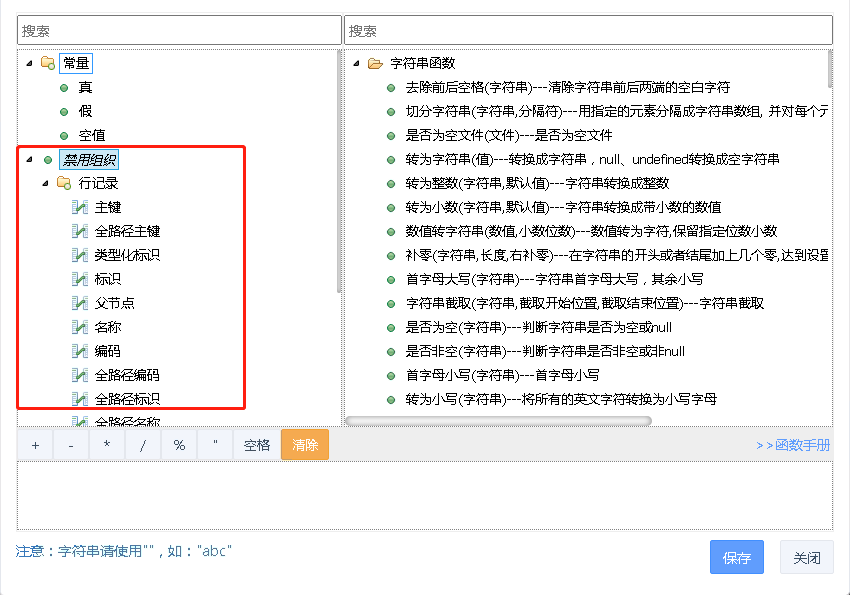Click the field icon beside 主键

[x=80, y=207]
